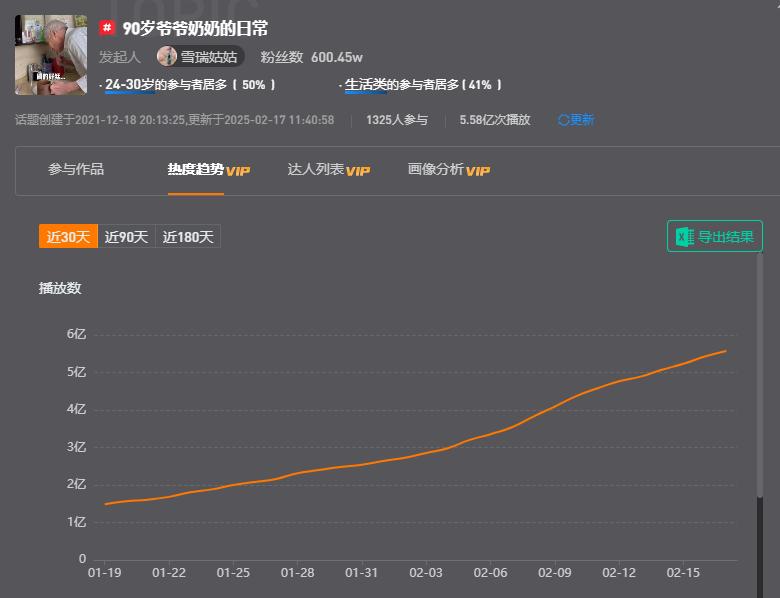Click the VIP badge beside 达人列表
This screenshot has width=780, height=598.
tap(358, 171)
